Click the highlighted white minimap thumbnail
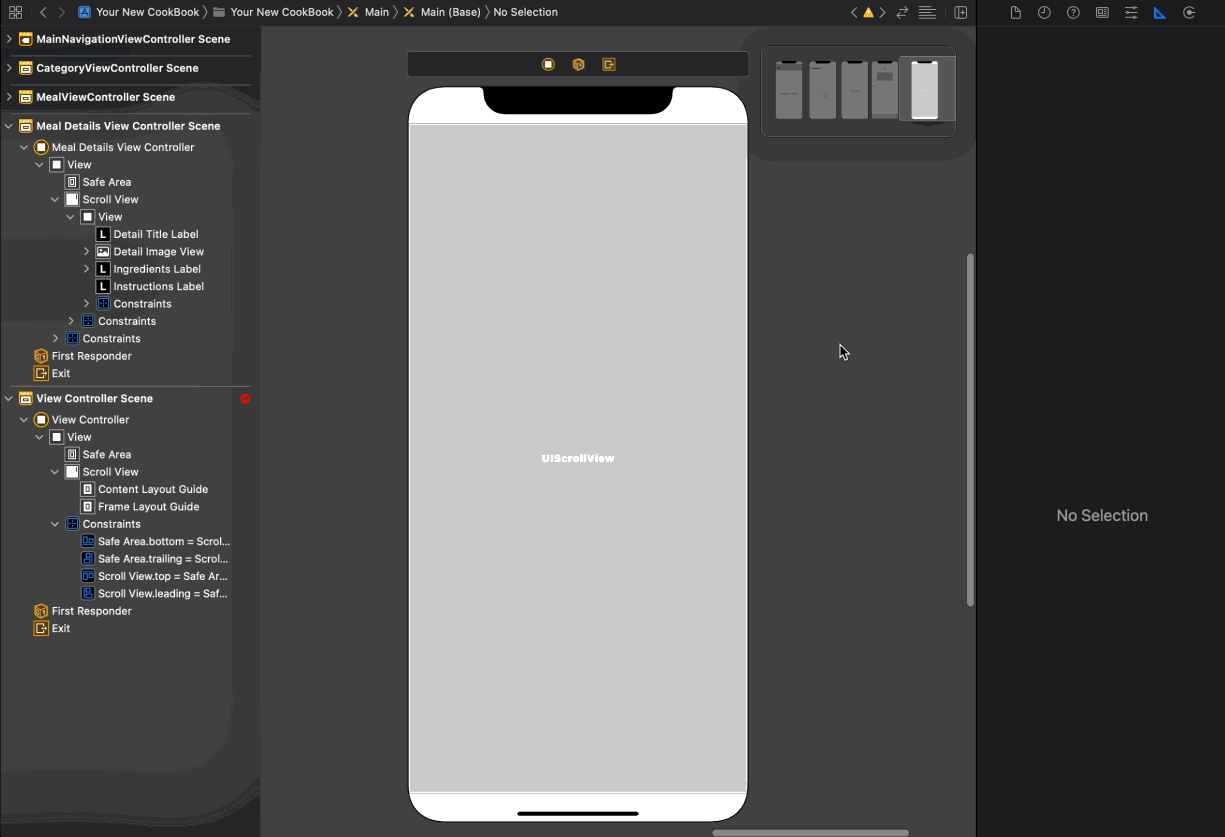Image resolution: width=1225 pixels, height=837 pixels. (x=925, y=89)
